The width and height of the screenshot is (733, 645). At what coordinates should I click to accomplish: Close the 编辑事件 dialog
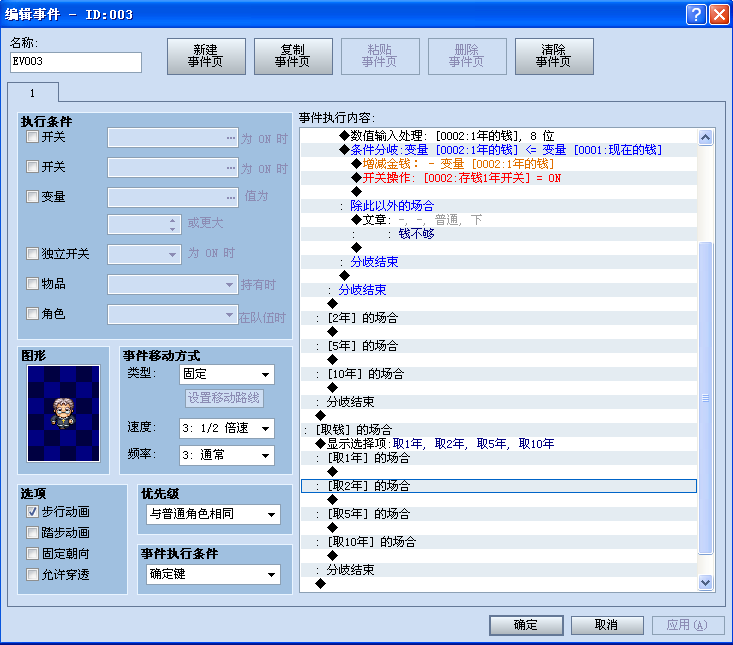[719, 14]
